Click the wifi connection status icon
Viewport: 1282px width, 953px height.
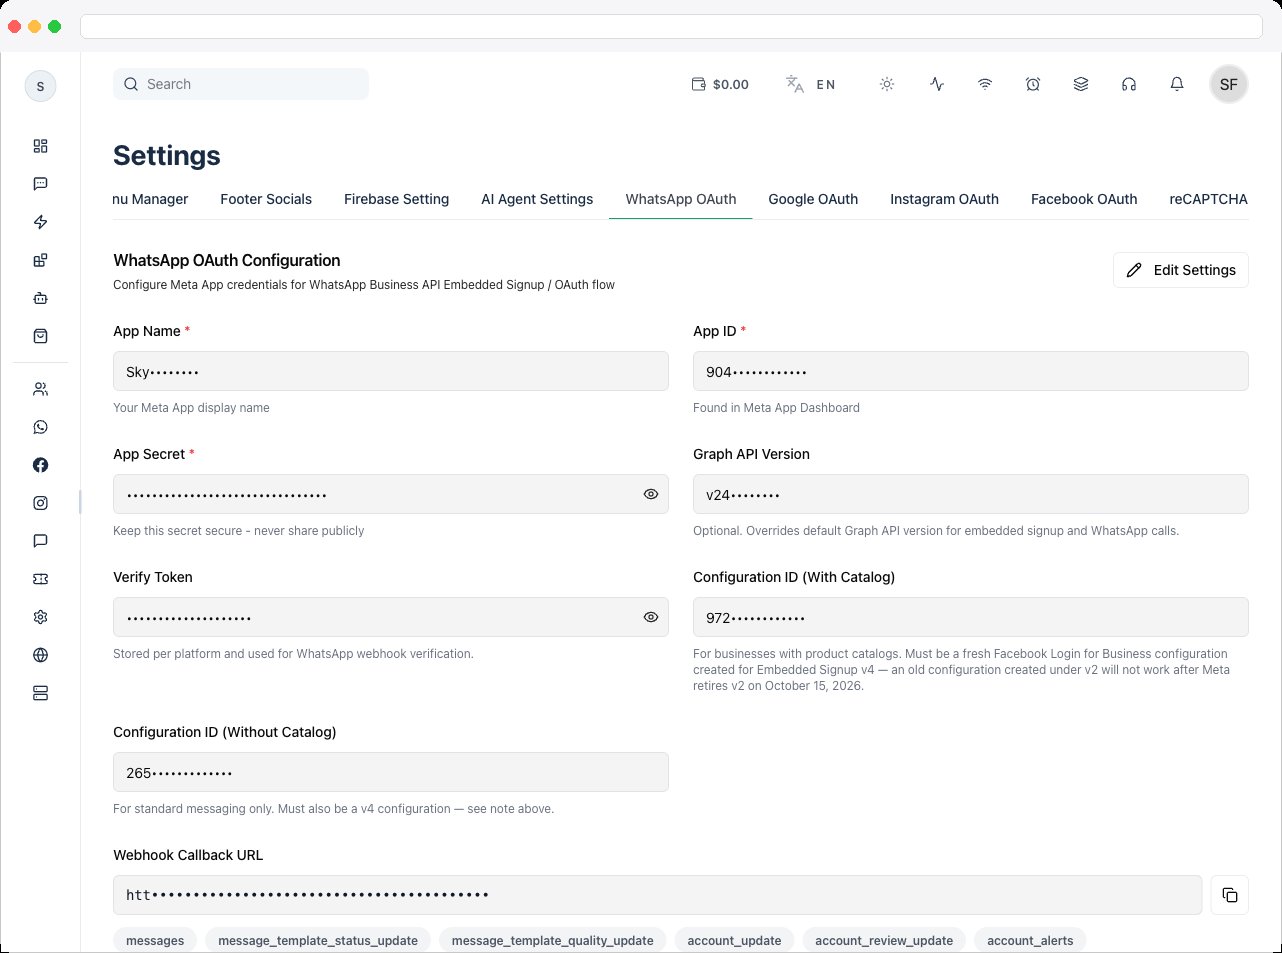click(985, 84)
